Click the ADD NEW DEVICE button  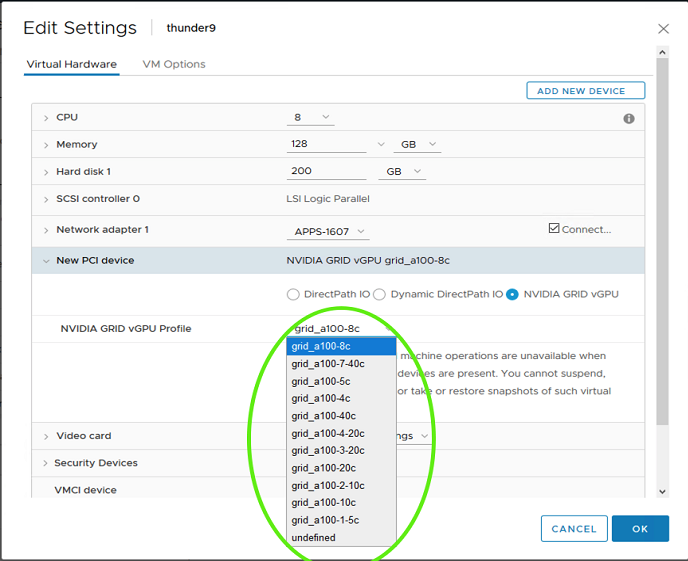pyautogui.click(x=585, y=91)
